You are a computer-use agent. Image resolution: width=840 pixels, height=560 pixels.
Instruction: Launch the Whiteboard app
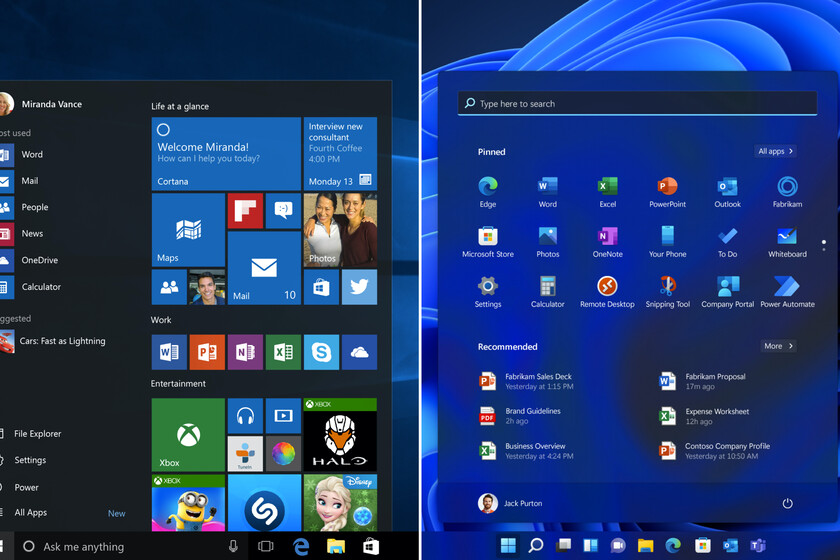787,238
